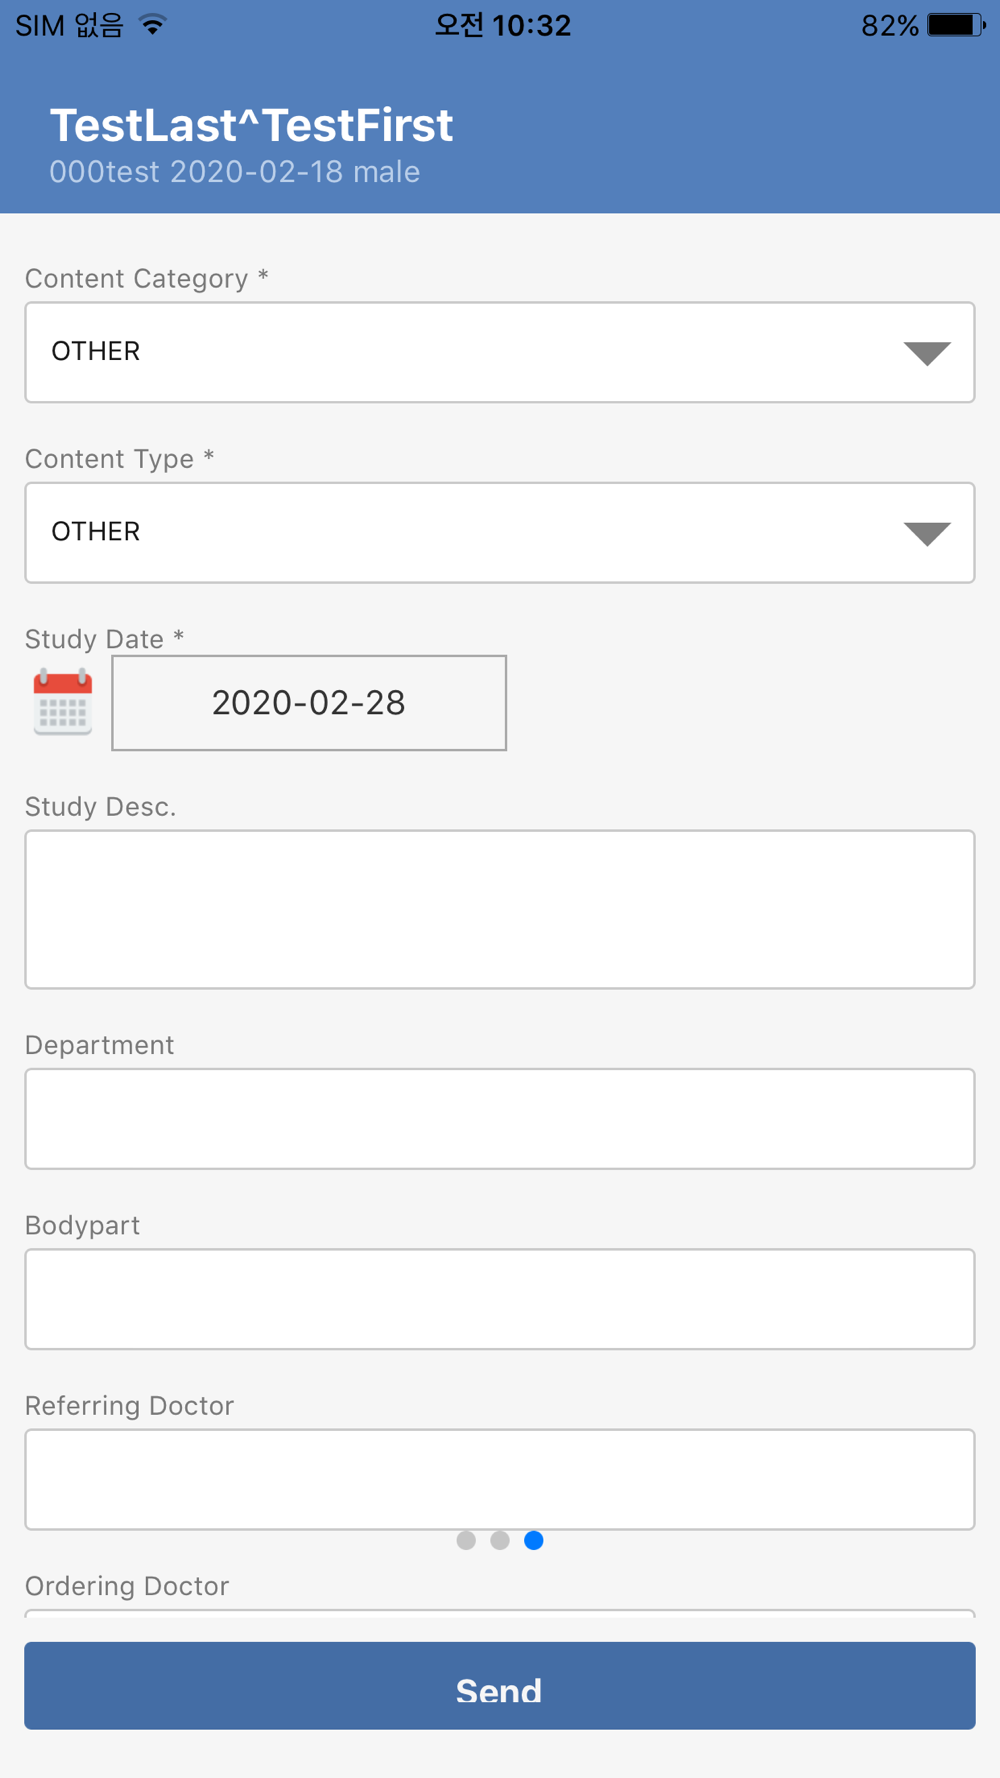Image resolution: width=1000 pixels, height=1778 pixels.
Task: Tap the battery icon in status bar
Action: (x=954, y=25)
